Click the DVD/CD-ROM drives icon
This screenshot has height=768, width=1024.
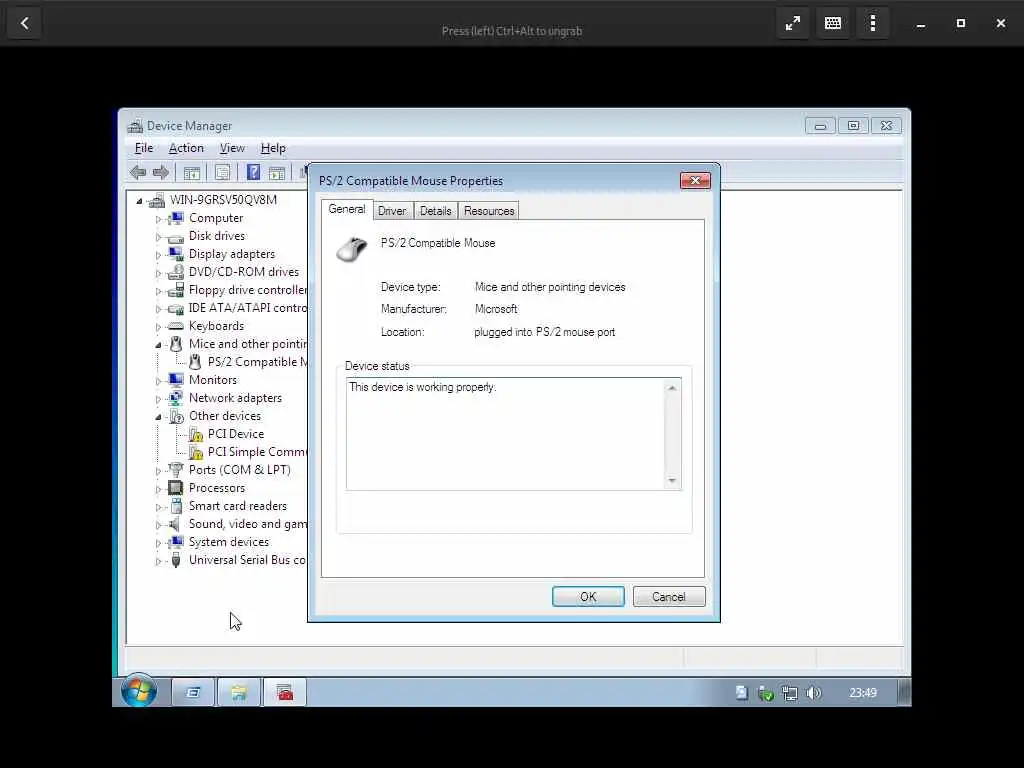point(176,272)
